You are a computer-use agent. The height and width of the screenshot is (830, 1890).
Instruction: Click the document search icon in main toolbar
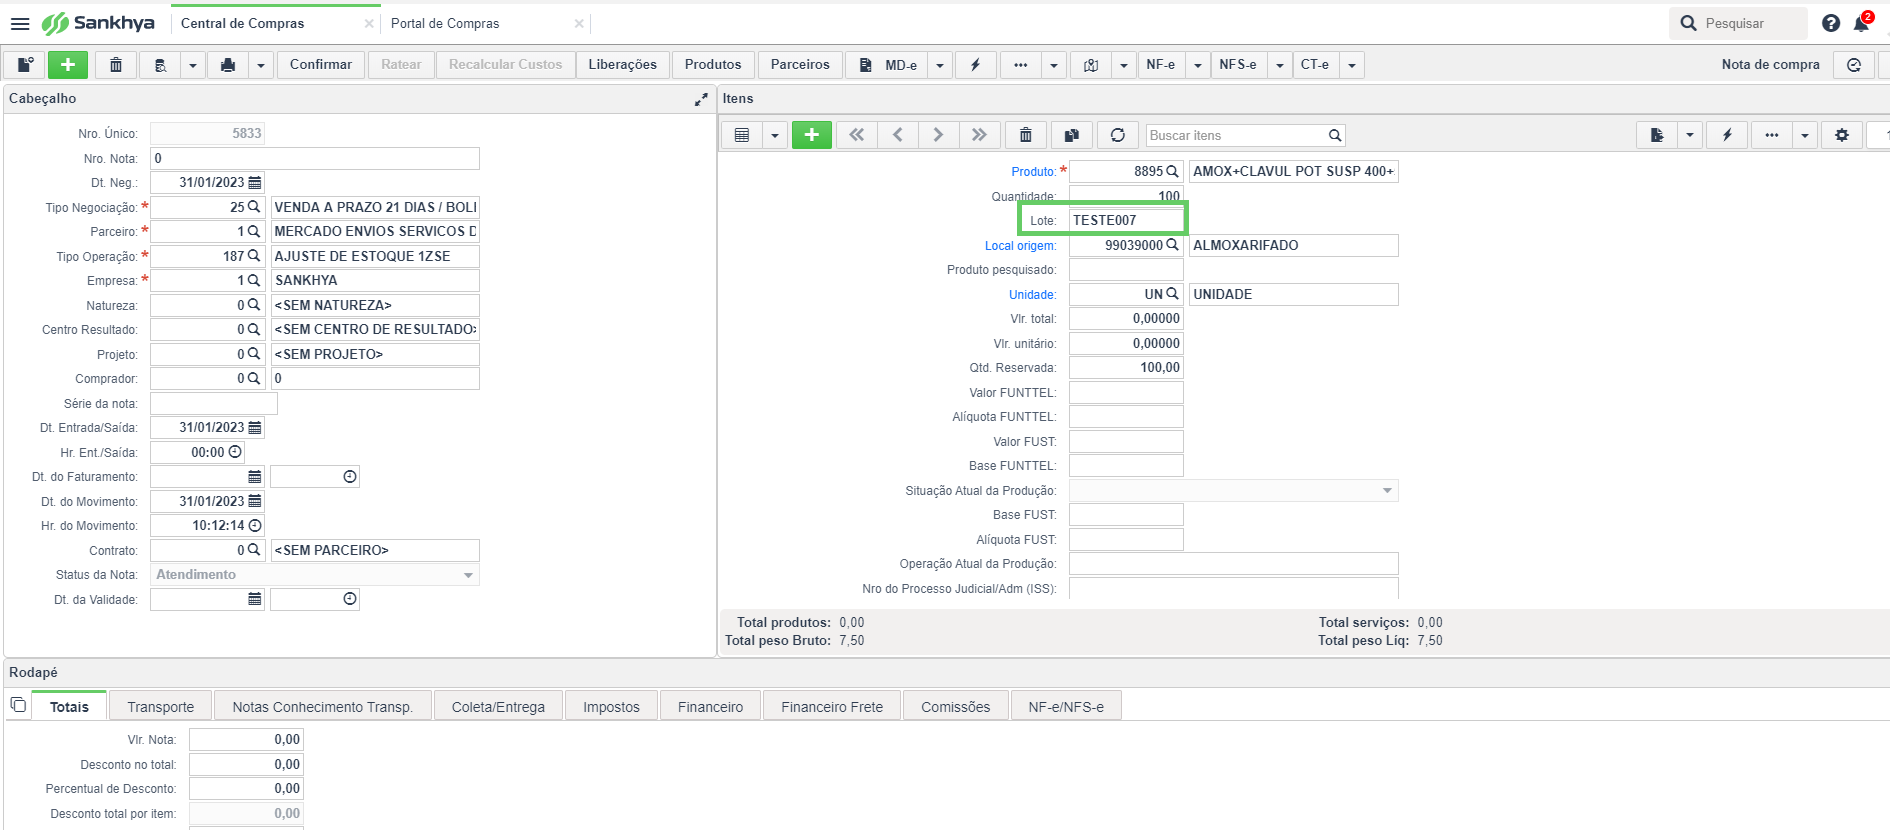[160, 64]
